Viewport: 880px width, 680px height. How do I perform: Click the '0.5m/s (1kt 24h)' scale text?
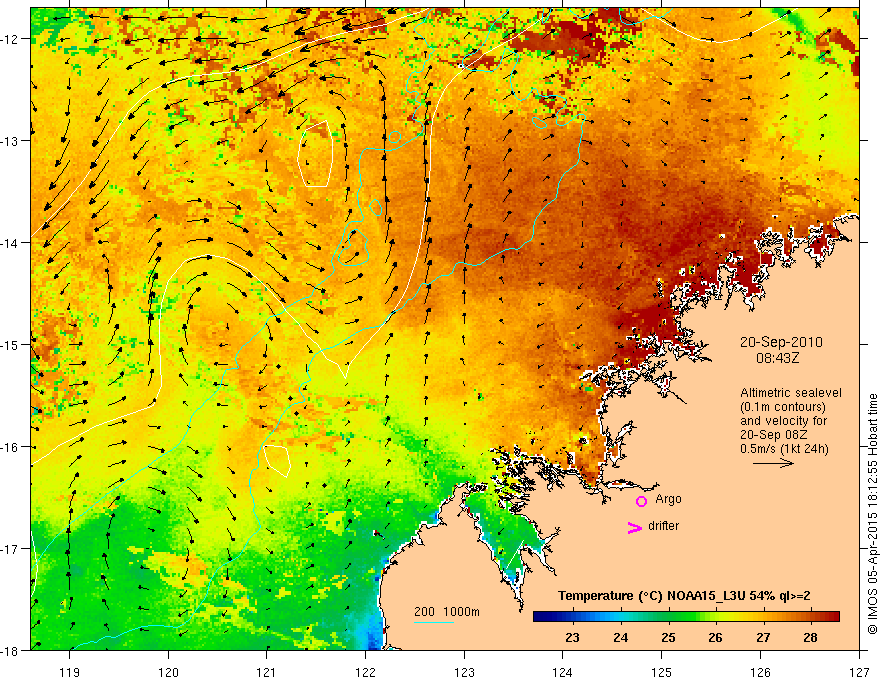(784, 449)
